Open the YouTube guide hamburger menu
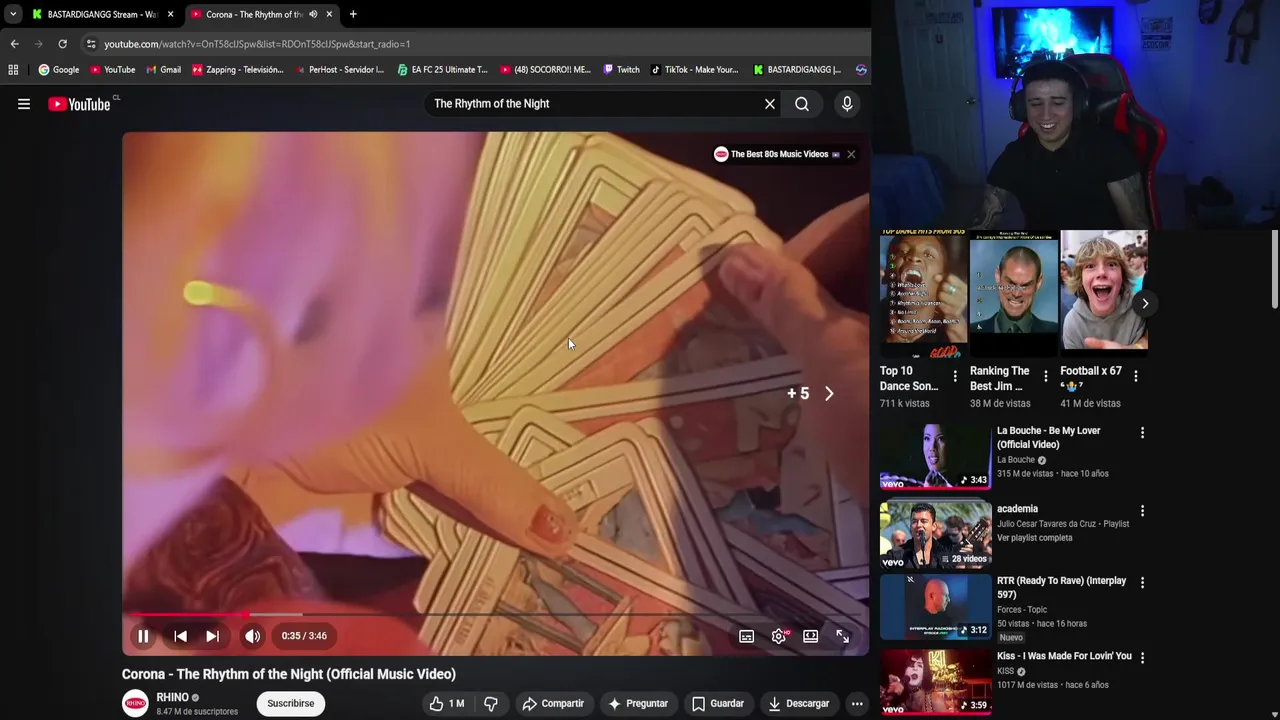This screenshot has height=720, width=1280. (x=24, y=104)
